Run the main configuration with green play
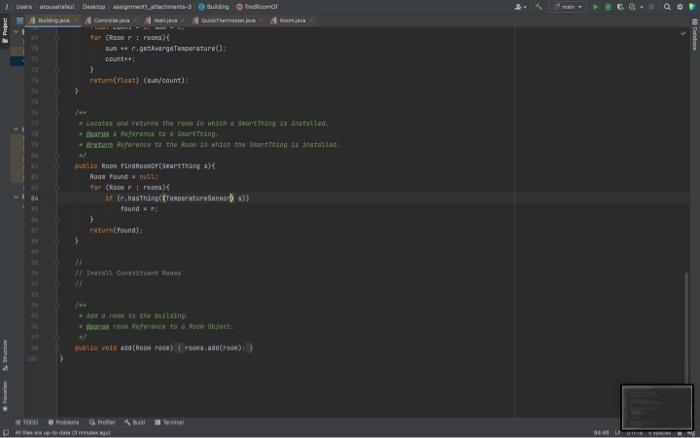The width and height of the screenshot is (700, 438). pos(595,7)
